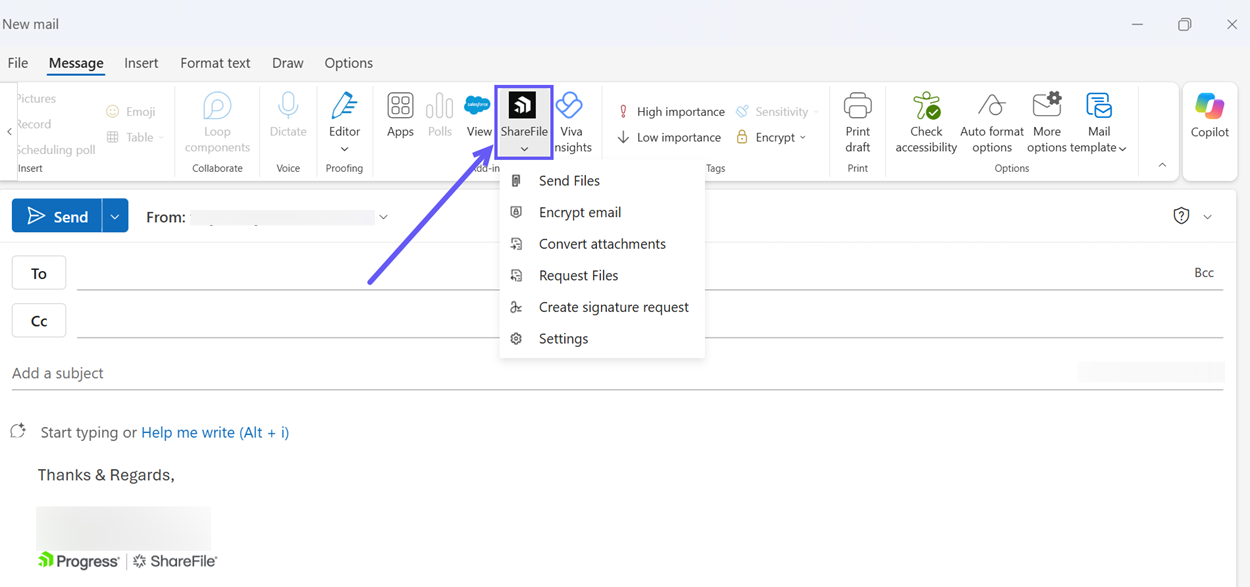Choose Create signature request

coord(602,307)
